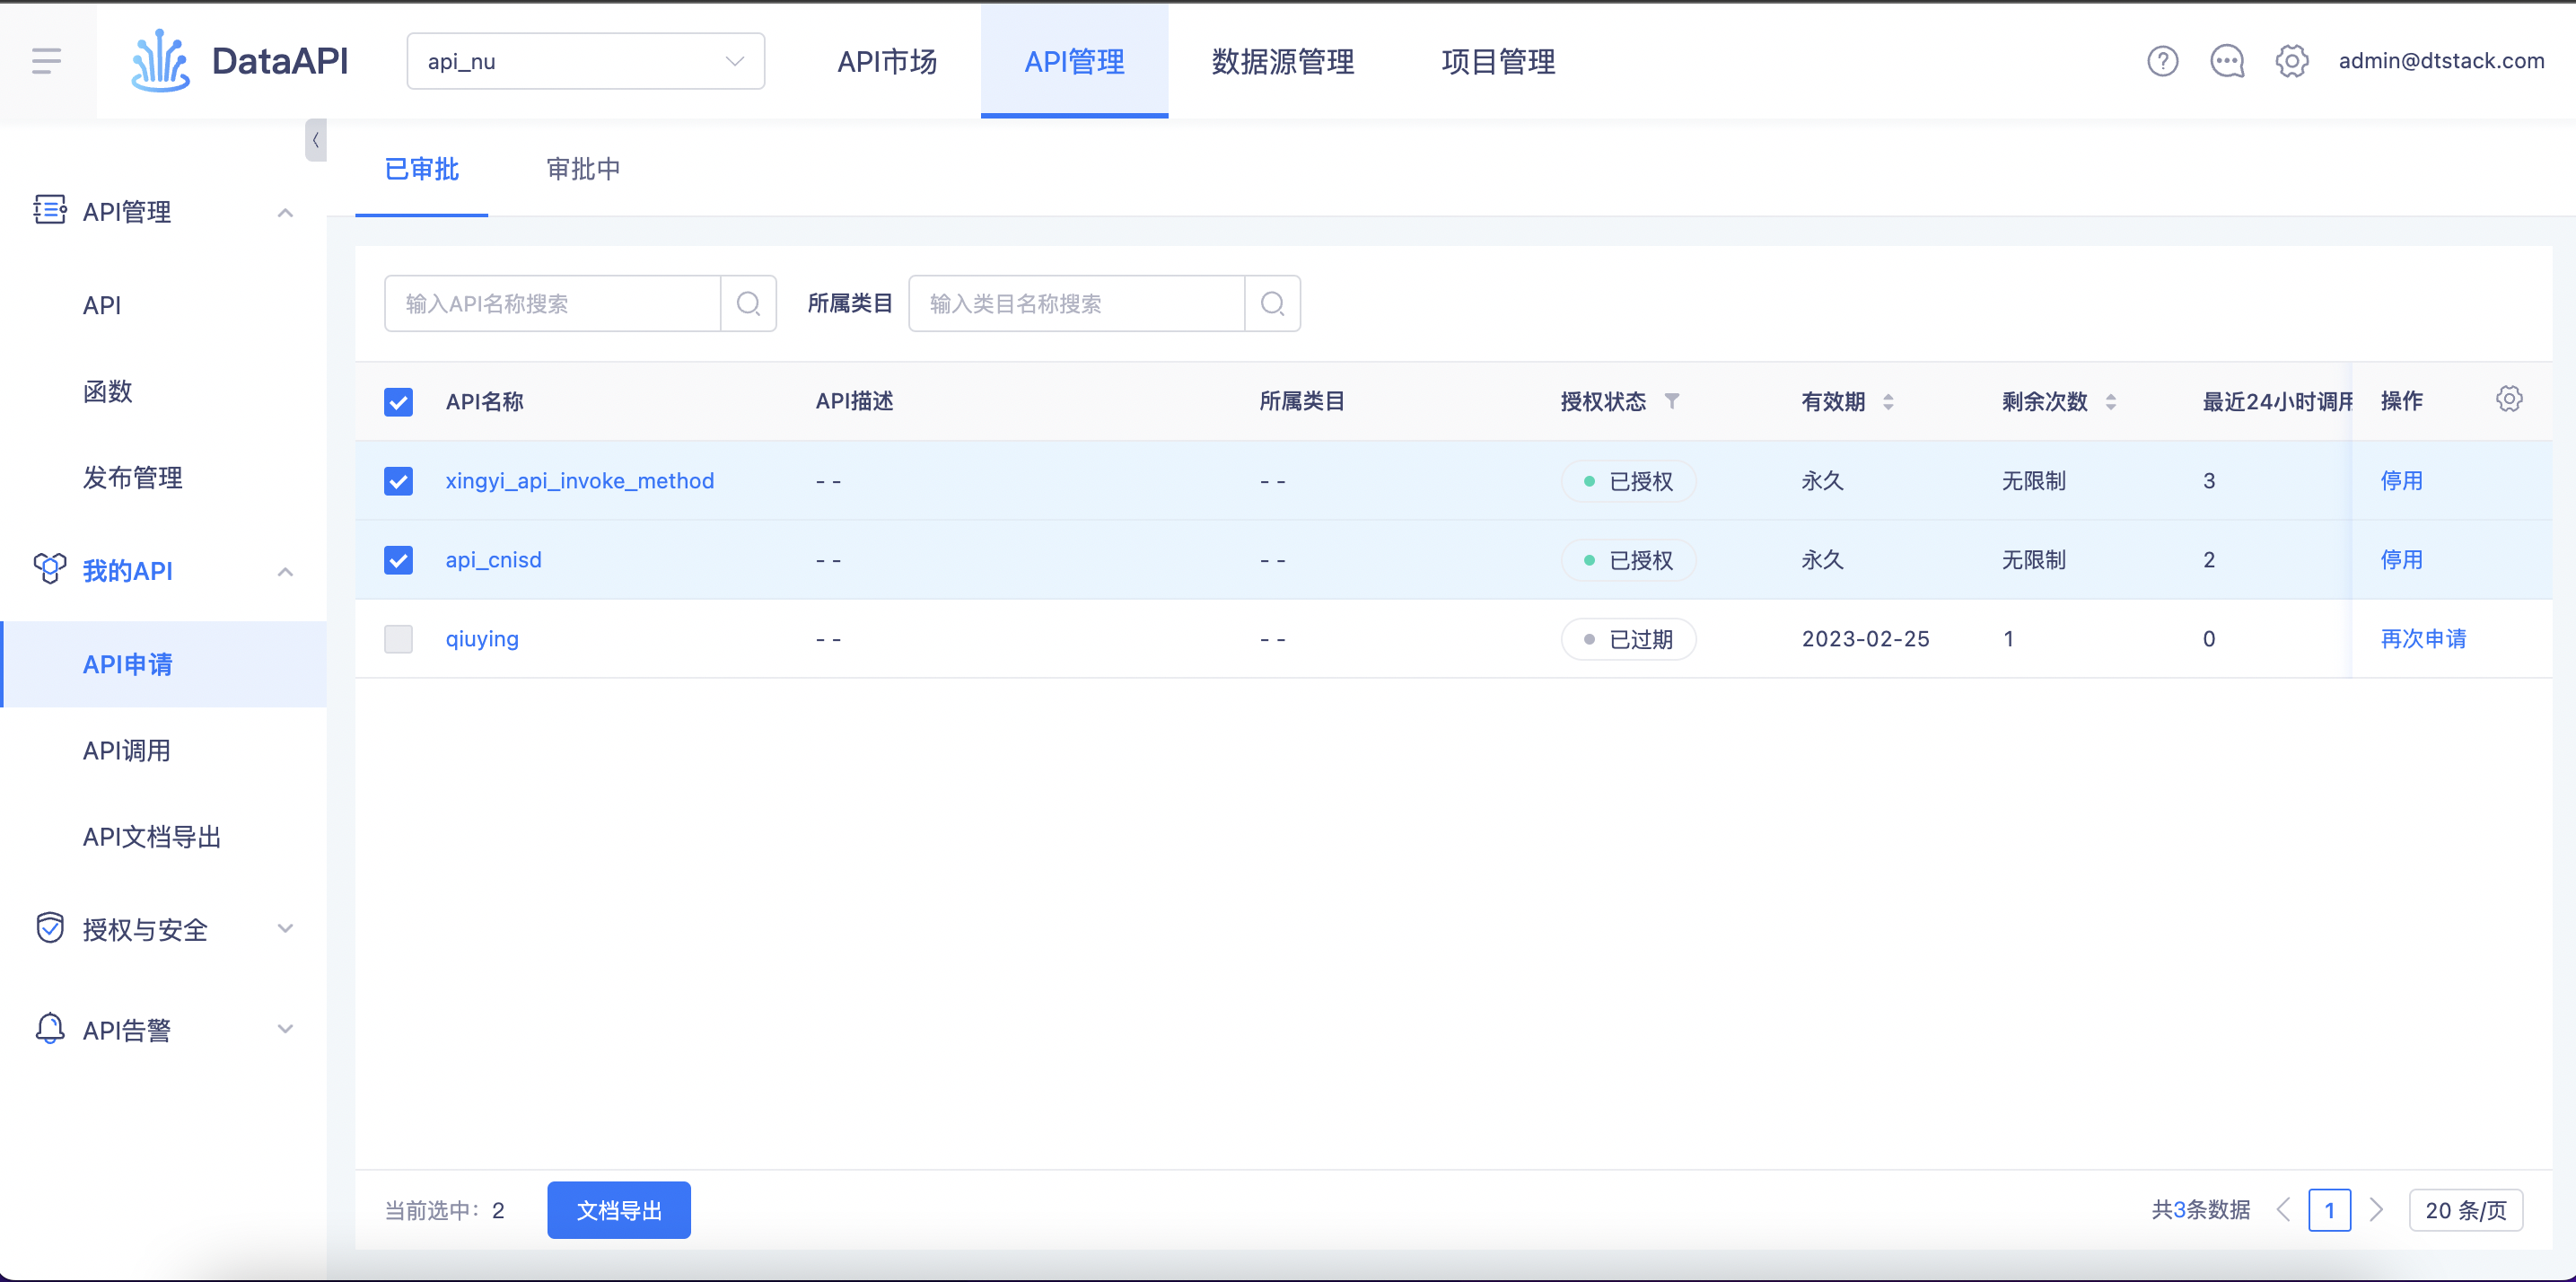This screenshot has width=2576, height=1282.
Task: Open the 20 条/页 page size dropdown
Action: click(x=2465, y=1210)
